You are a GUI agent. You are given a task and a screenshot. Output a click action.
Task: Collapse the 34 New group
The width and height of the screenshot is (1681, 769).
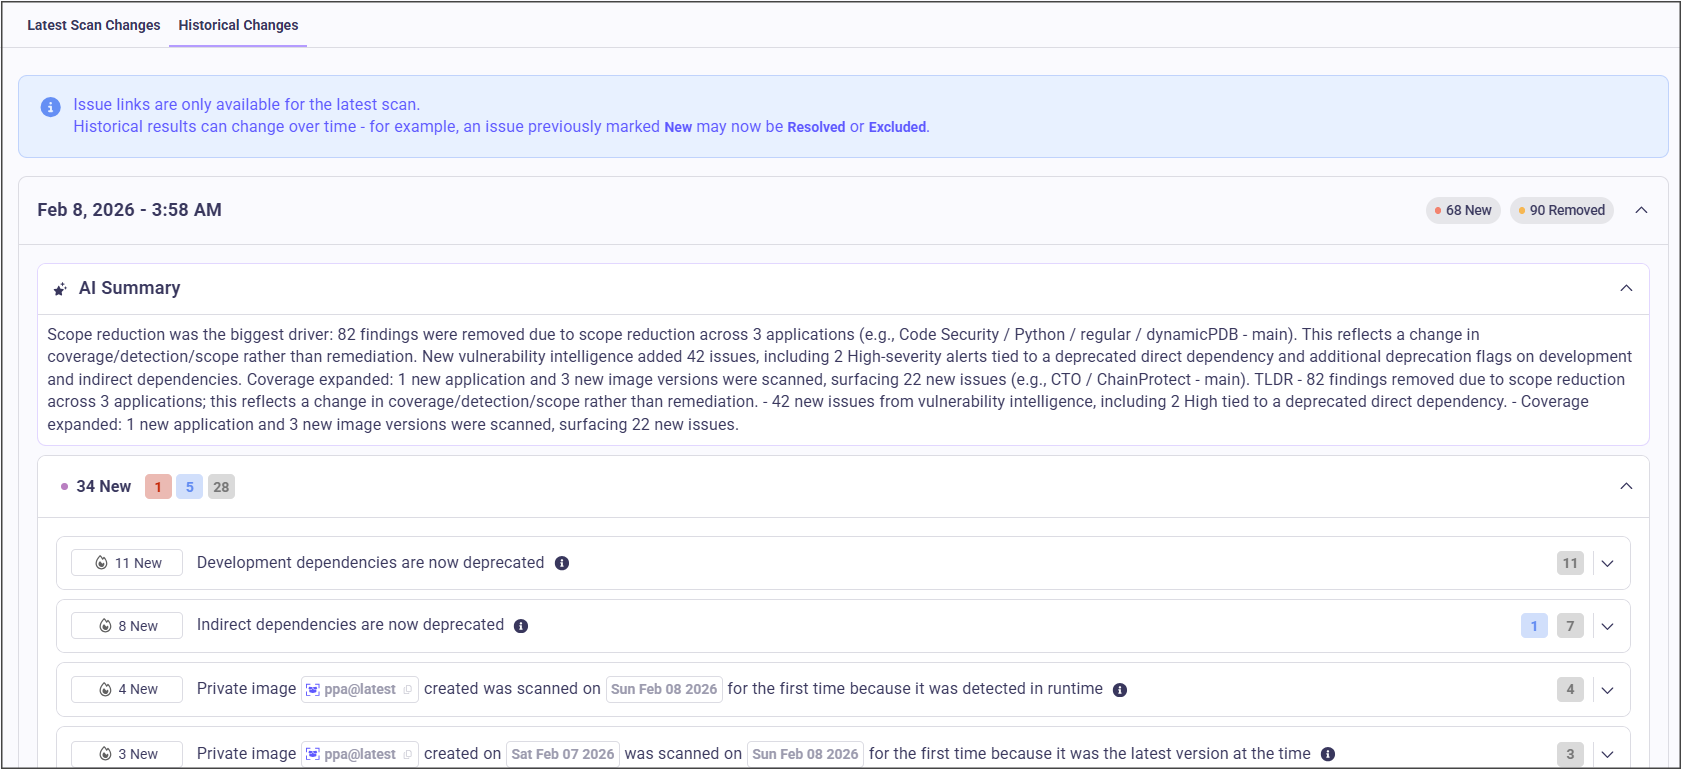click(1626, 486)
